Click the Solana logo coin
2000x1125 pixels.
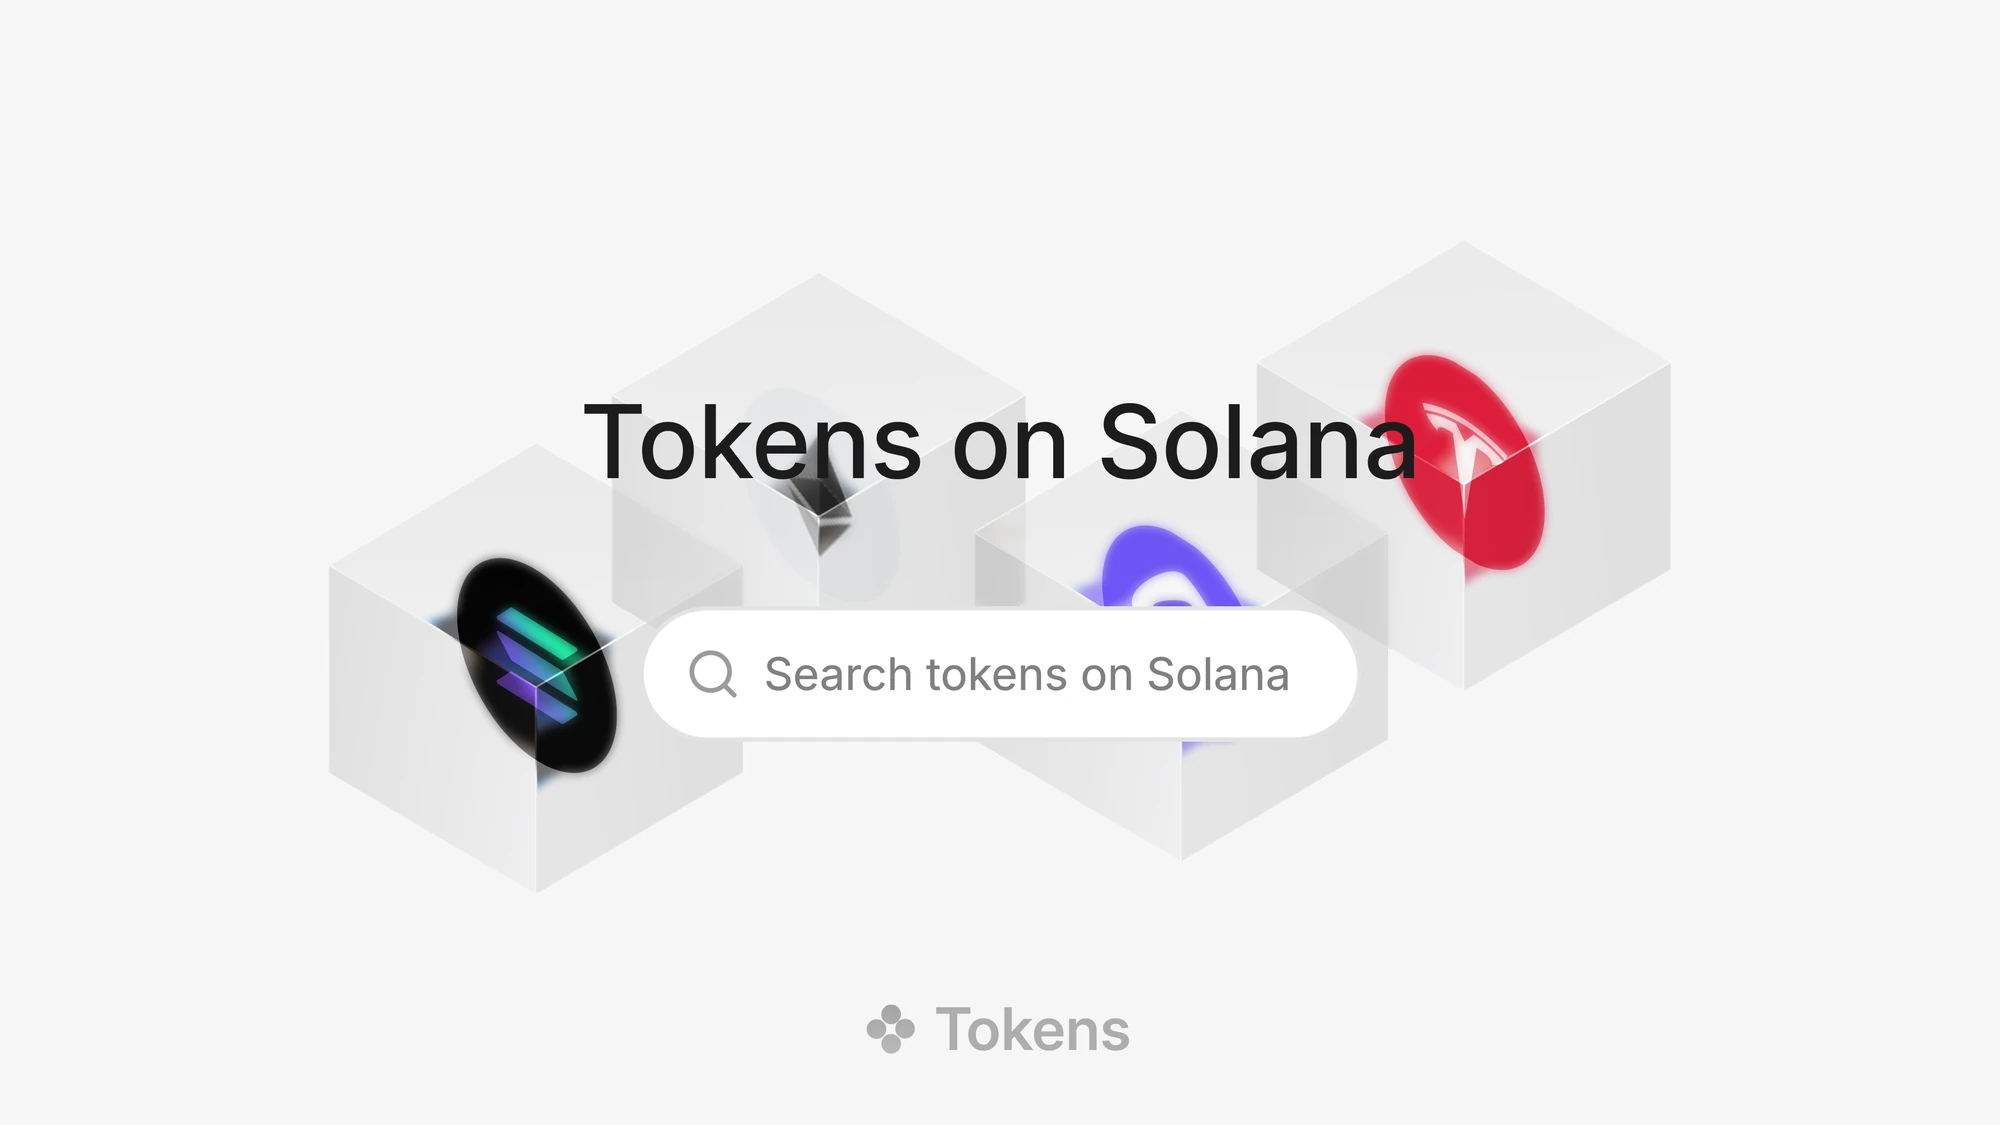point(537,665)
